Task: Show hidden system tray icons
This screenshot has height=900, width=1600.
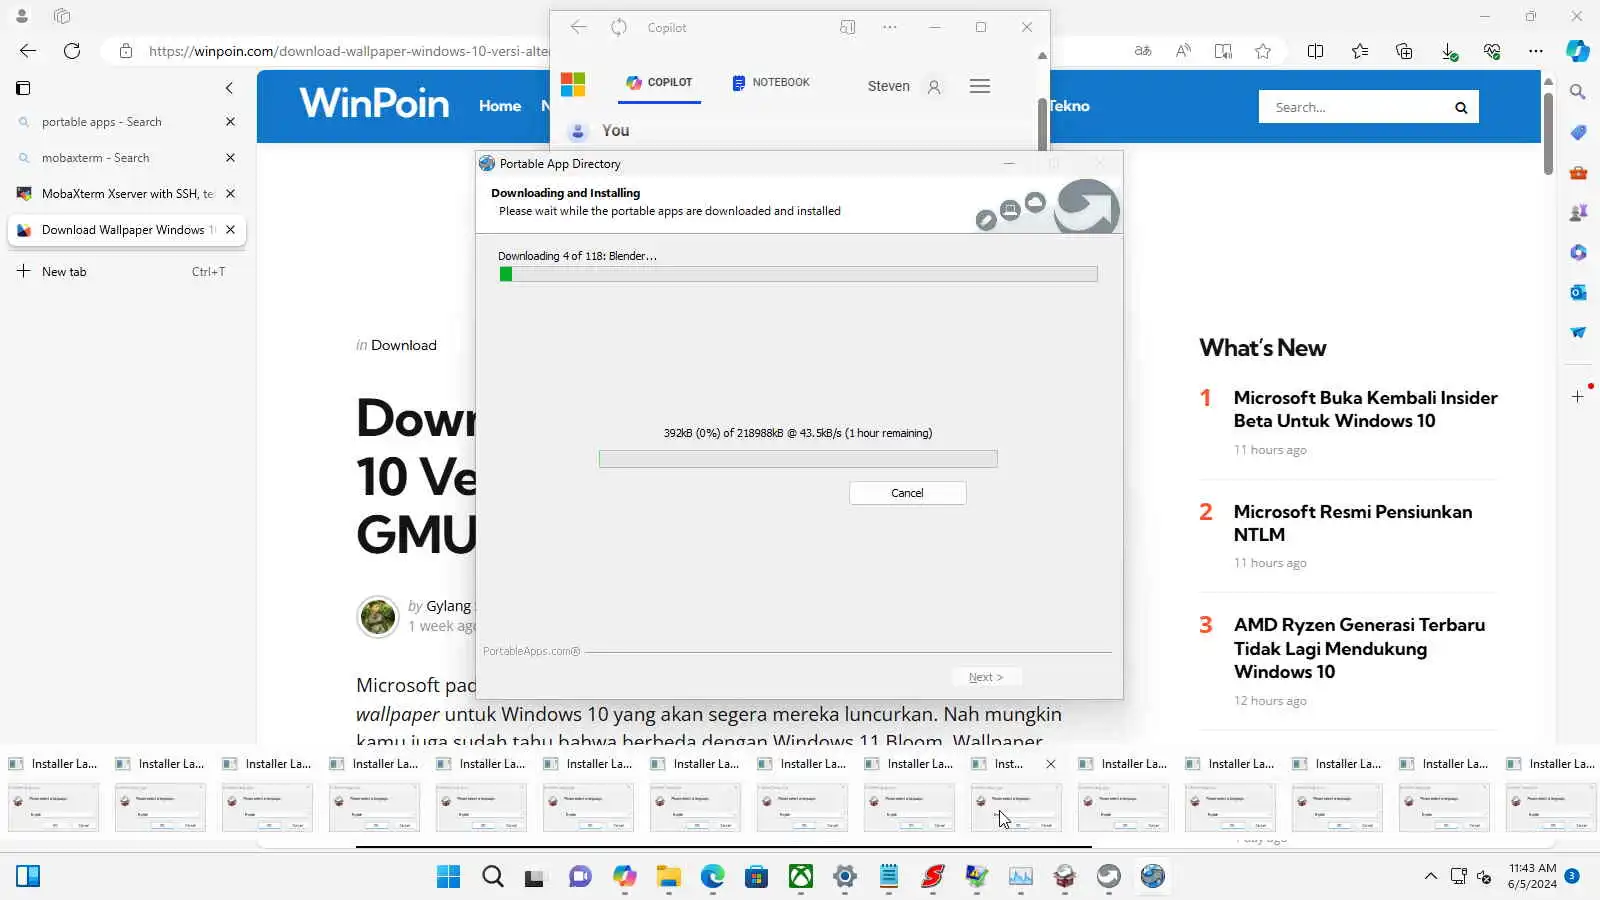Action: 1431,877
